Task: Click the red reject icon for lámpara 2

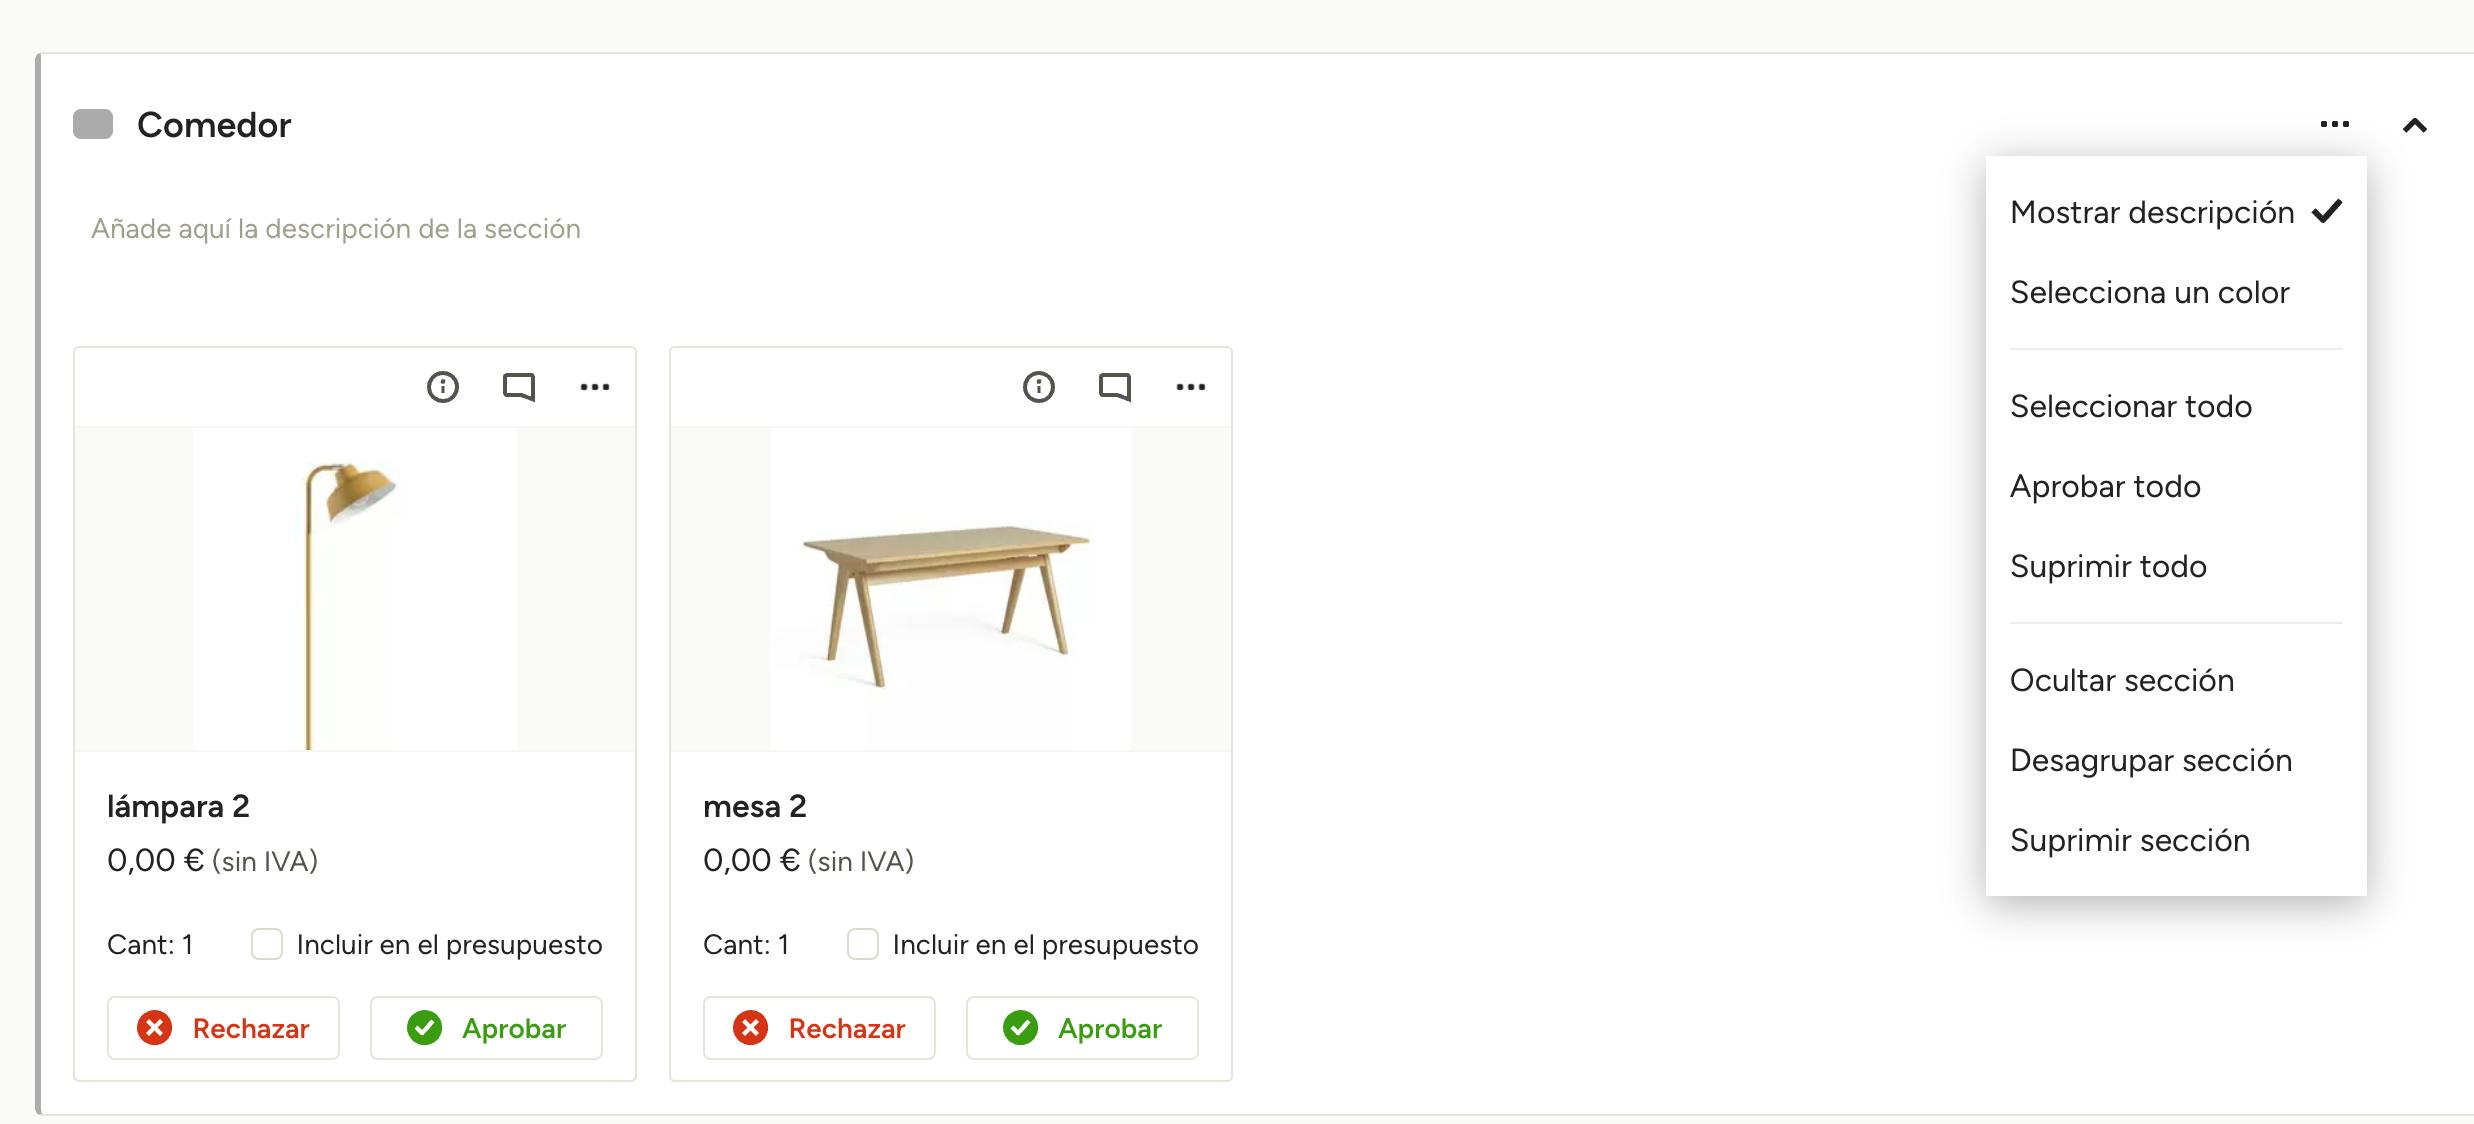Action: (x=155, y=1028)
